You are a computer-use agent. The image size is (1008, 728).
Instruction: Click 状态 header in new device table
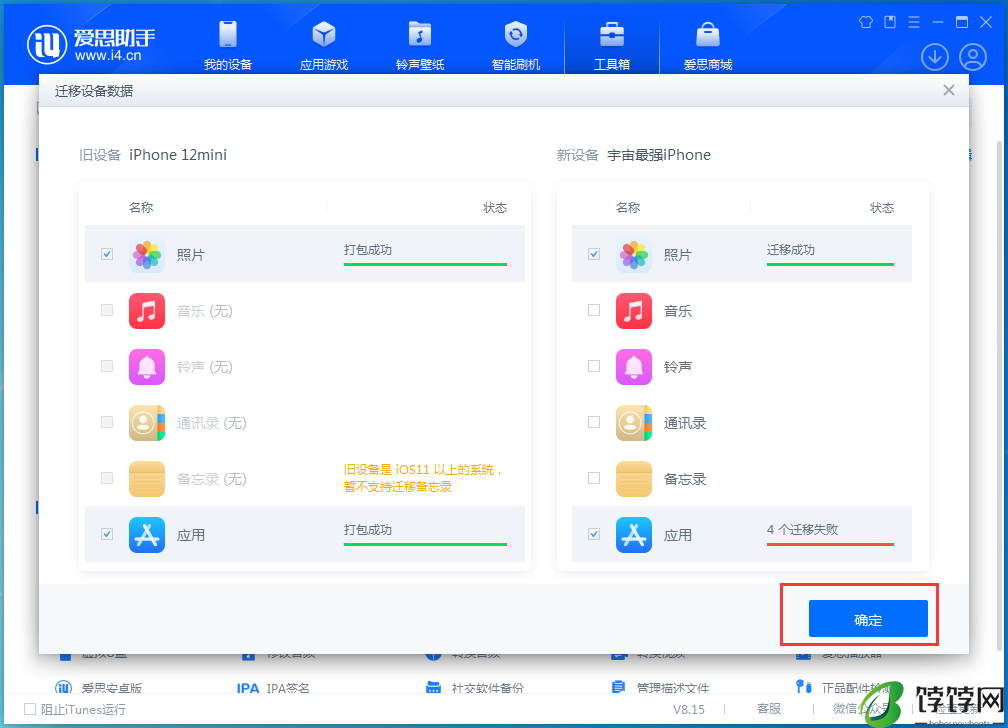882,208
